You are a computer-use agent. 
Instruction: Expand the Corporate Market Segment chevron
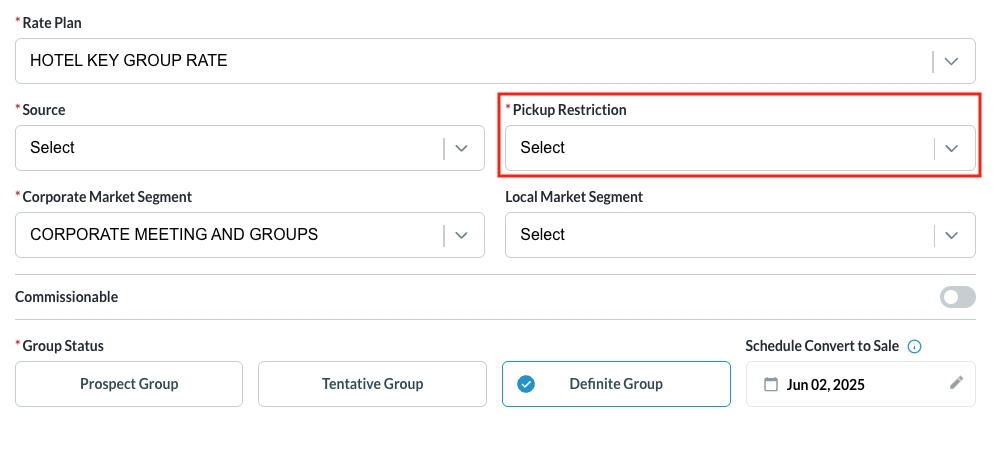(461, 235)
